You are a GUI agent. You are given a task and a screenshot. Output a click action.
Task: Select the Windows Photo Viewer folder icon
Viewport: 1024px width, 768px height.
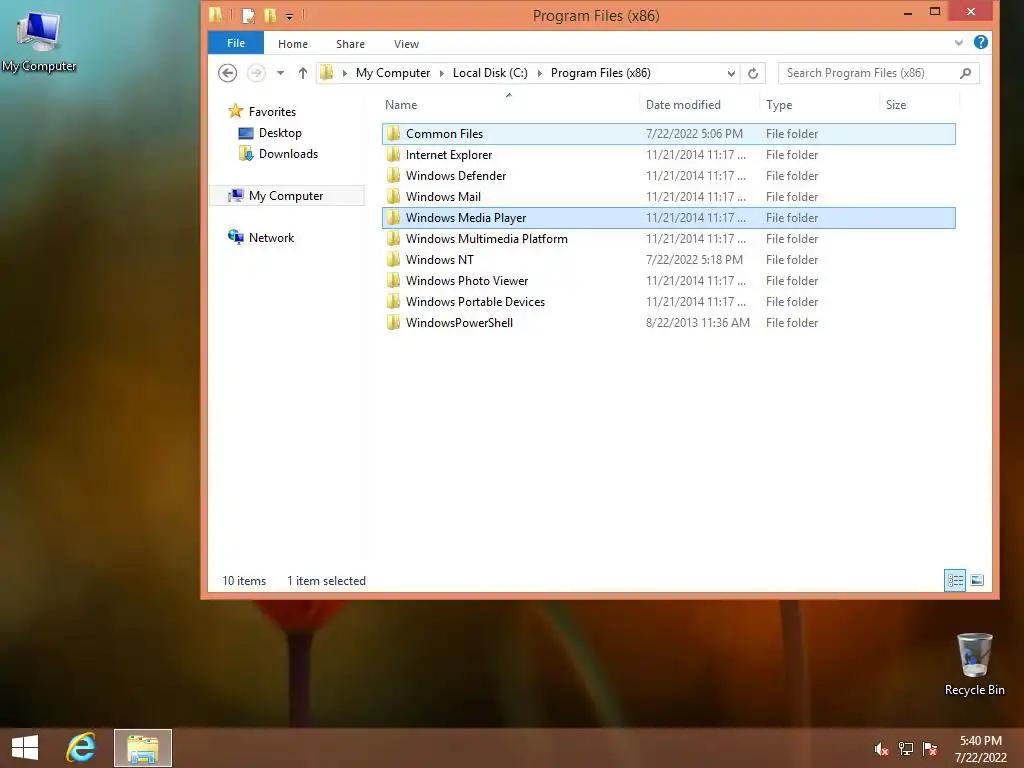pos(393,280)
